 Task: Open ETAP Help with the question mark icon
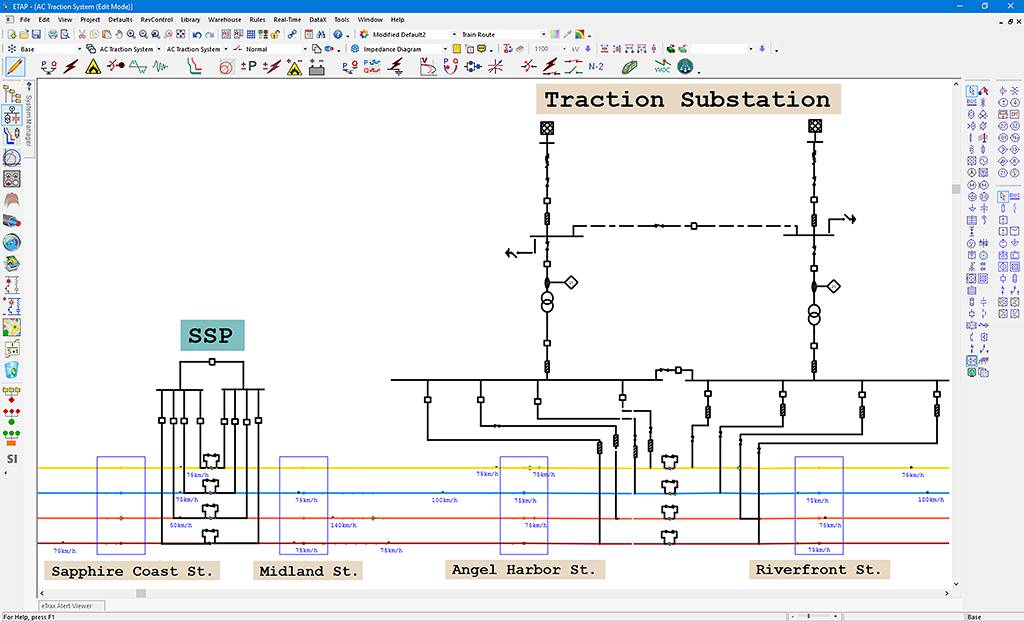[x=338, y=33]
